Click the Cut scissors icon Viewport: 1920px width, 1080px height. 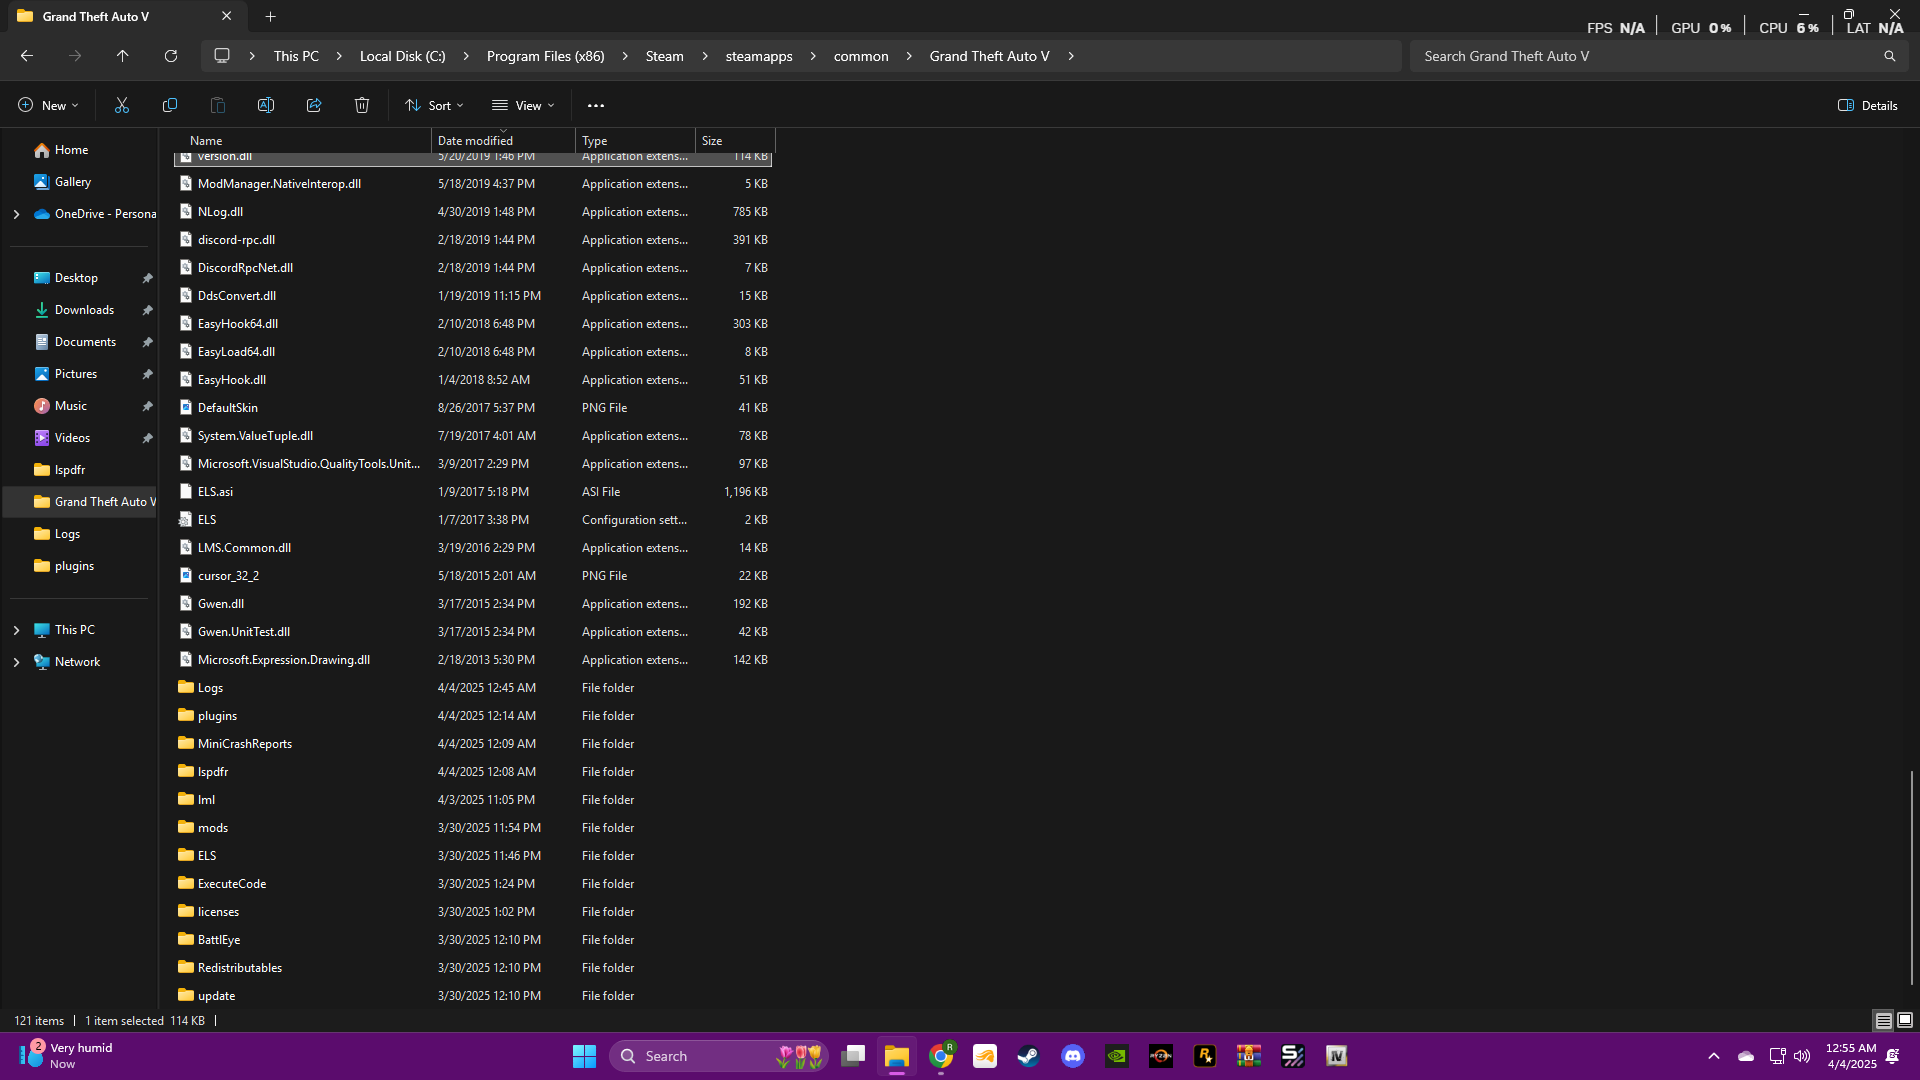pos(122,105)
